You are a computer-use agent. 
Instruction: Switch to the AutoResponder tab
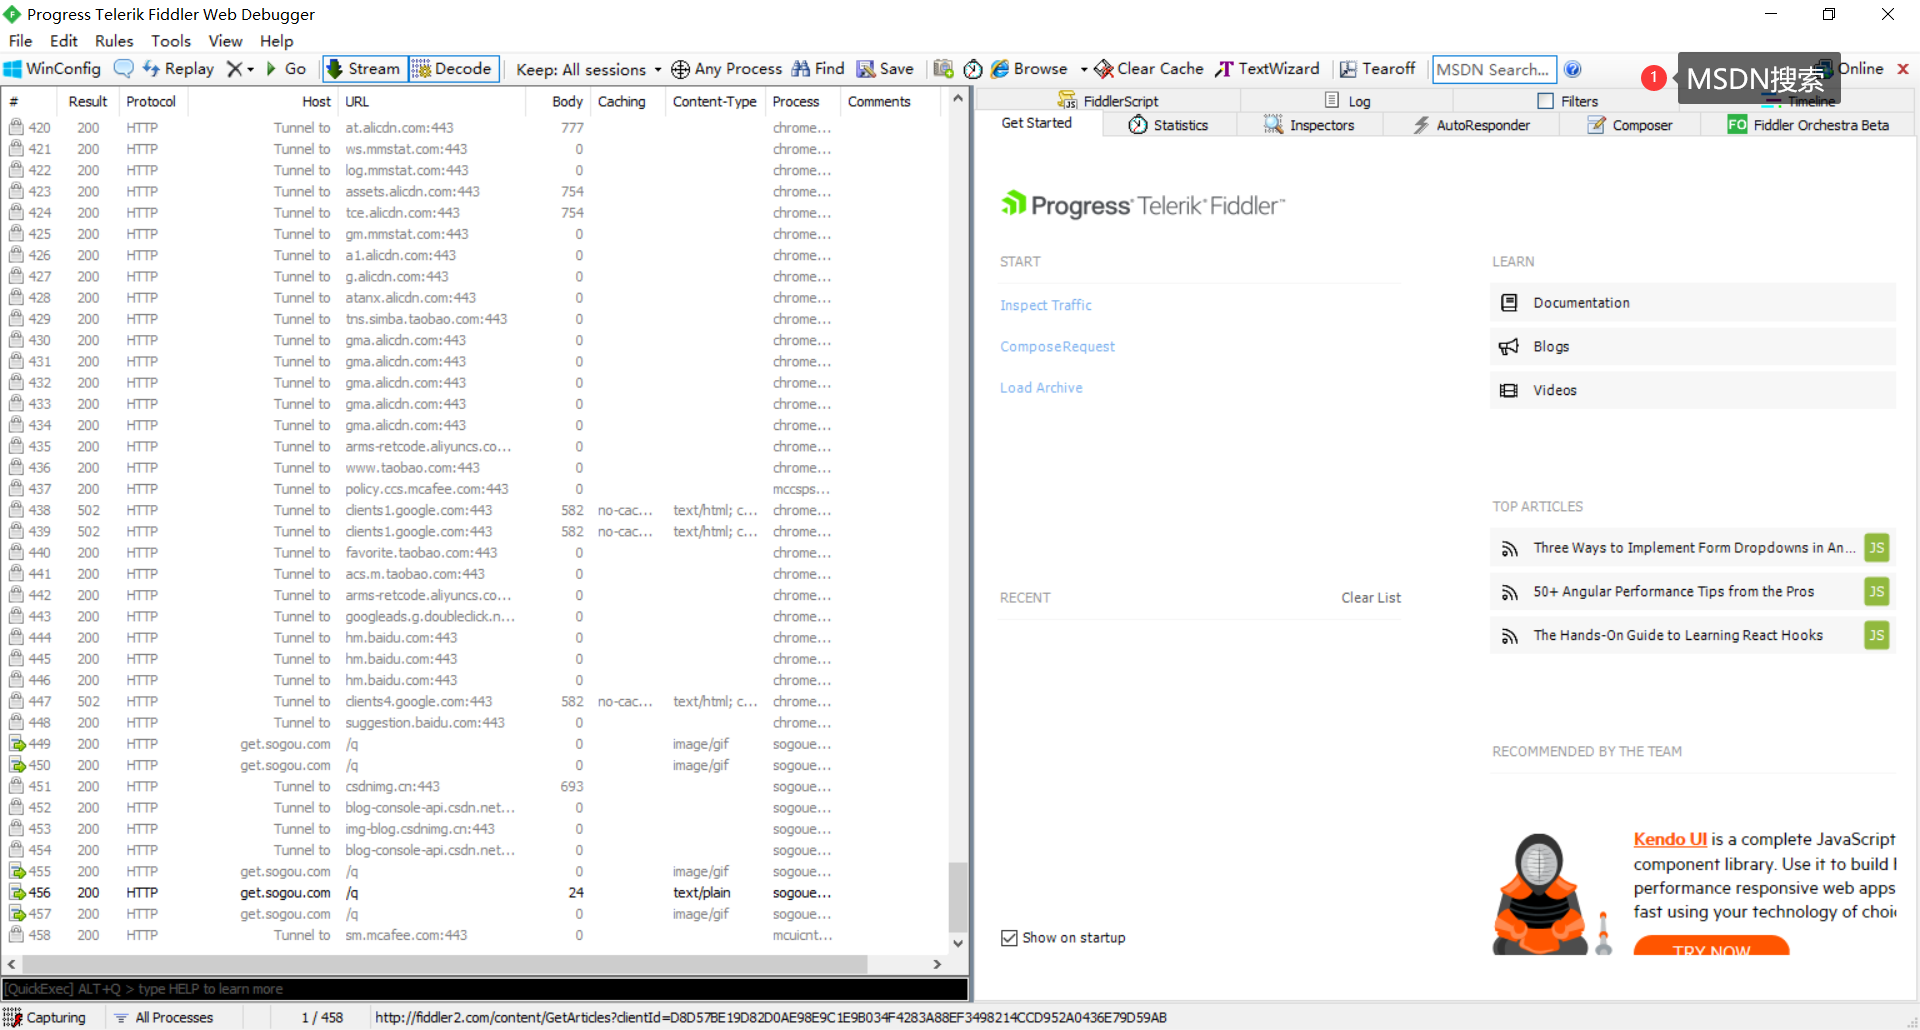point(1471,125)
